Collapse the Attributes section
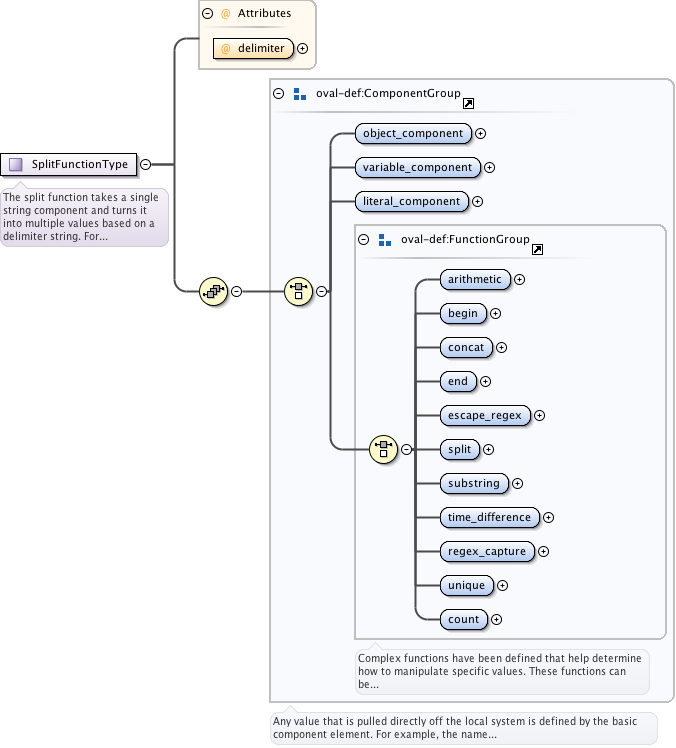The image size is (676, 748). [x=208, y=14]
